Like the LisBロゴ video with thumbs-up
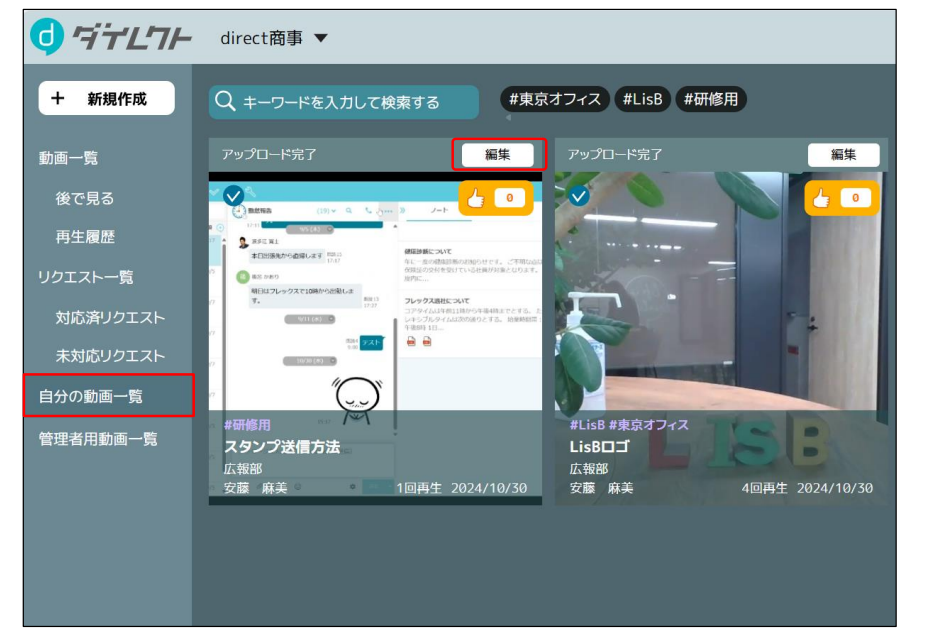The height and width of the screenshot is (641, 931). 822,198
